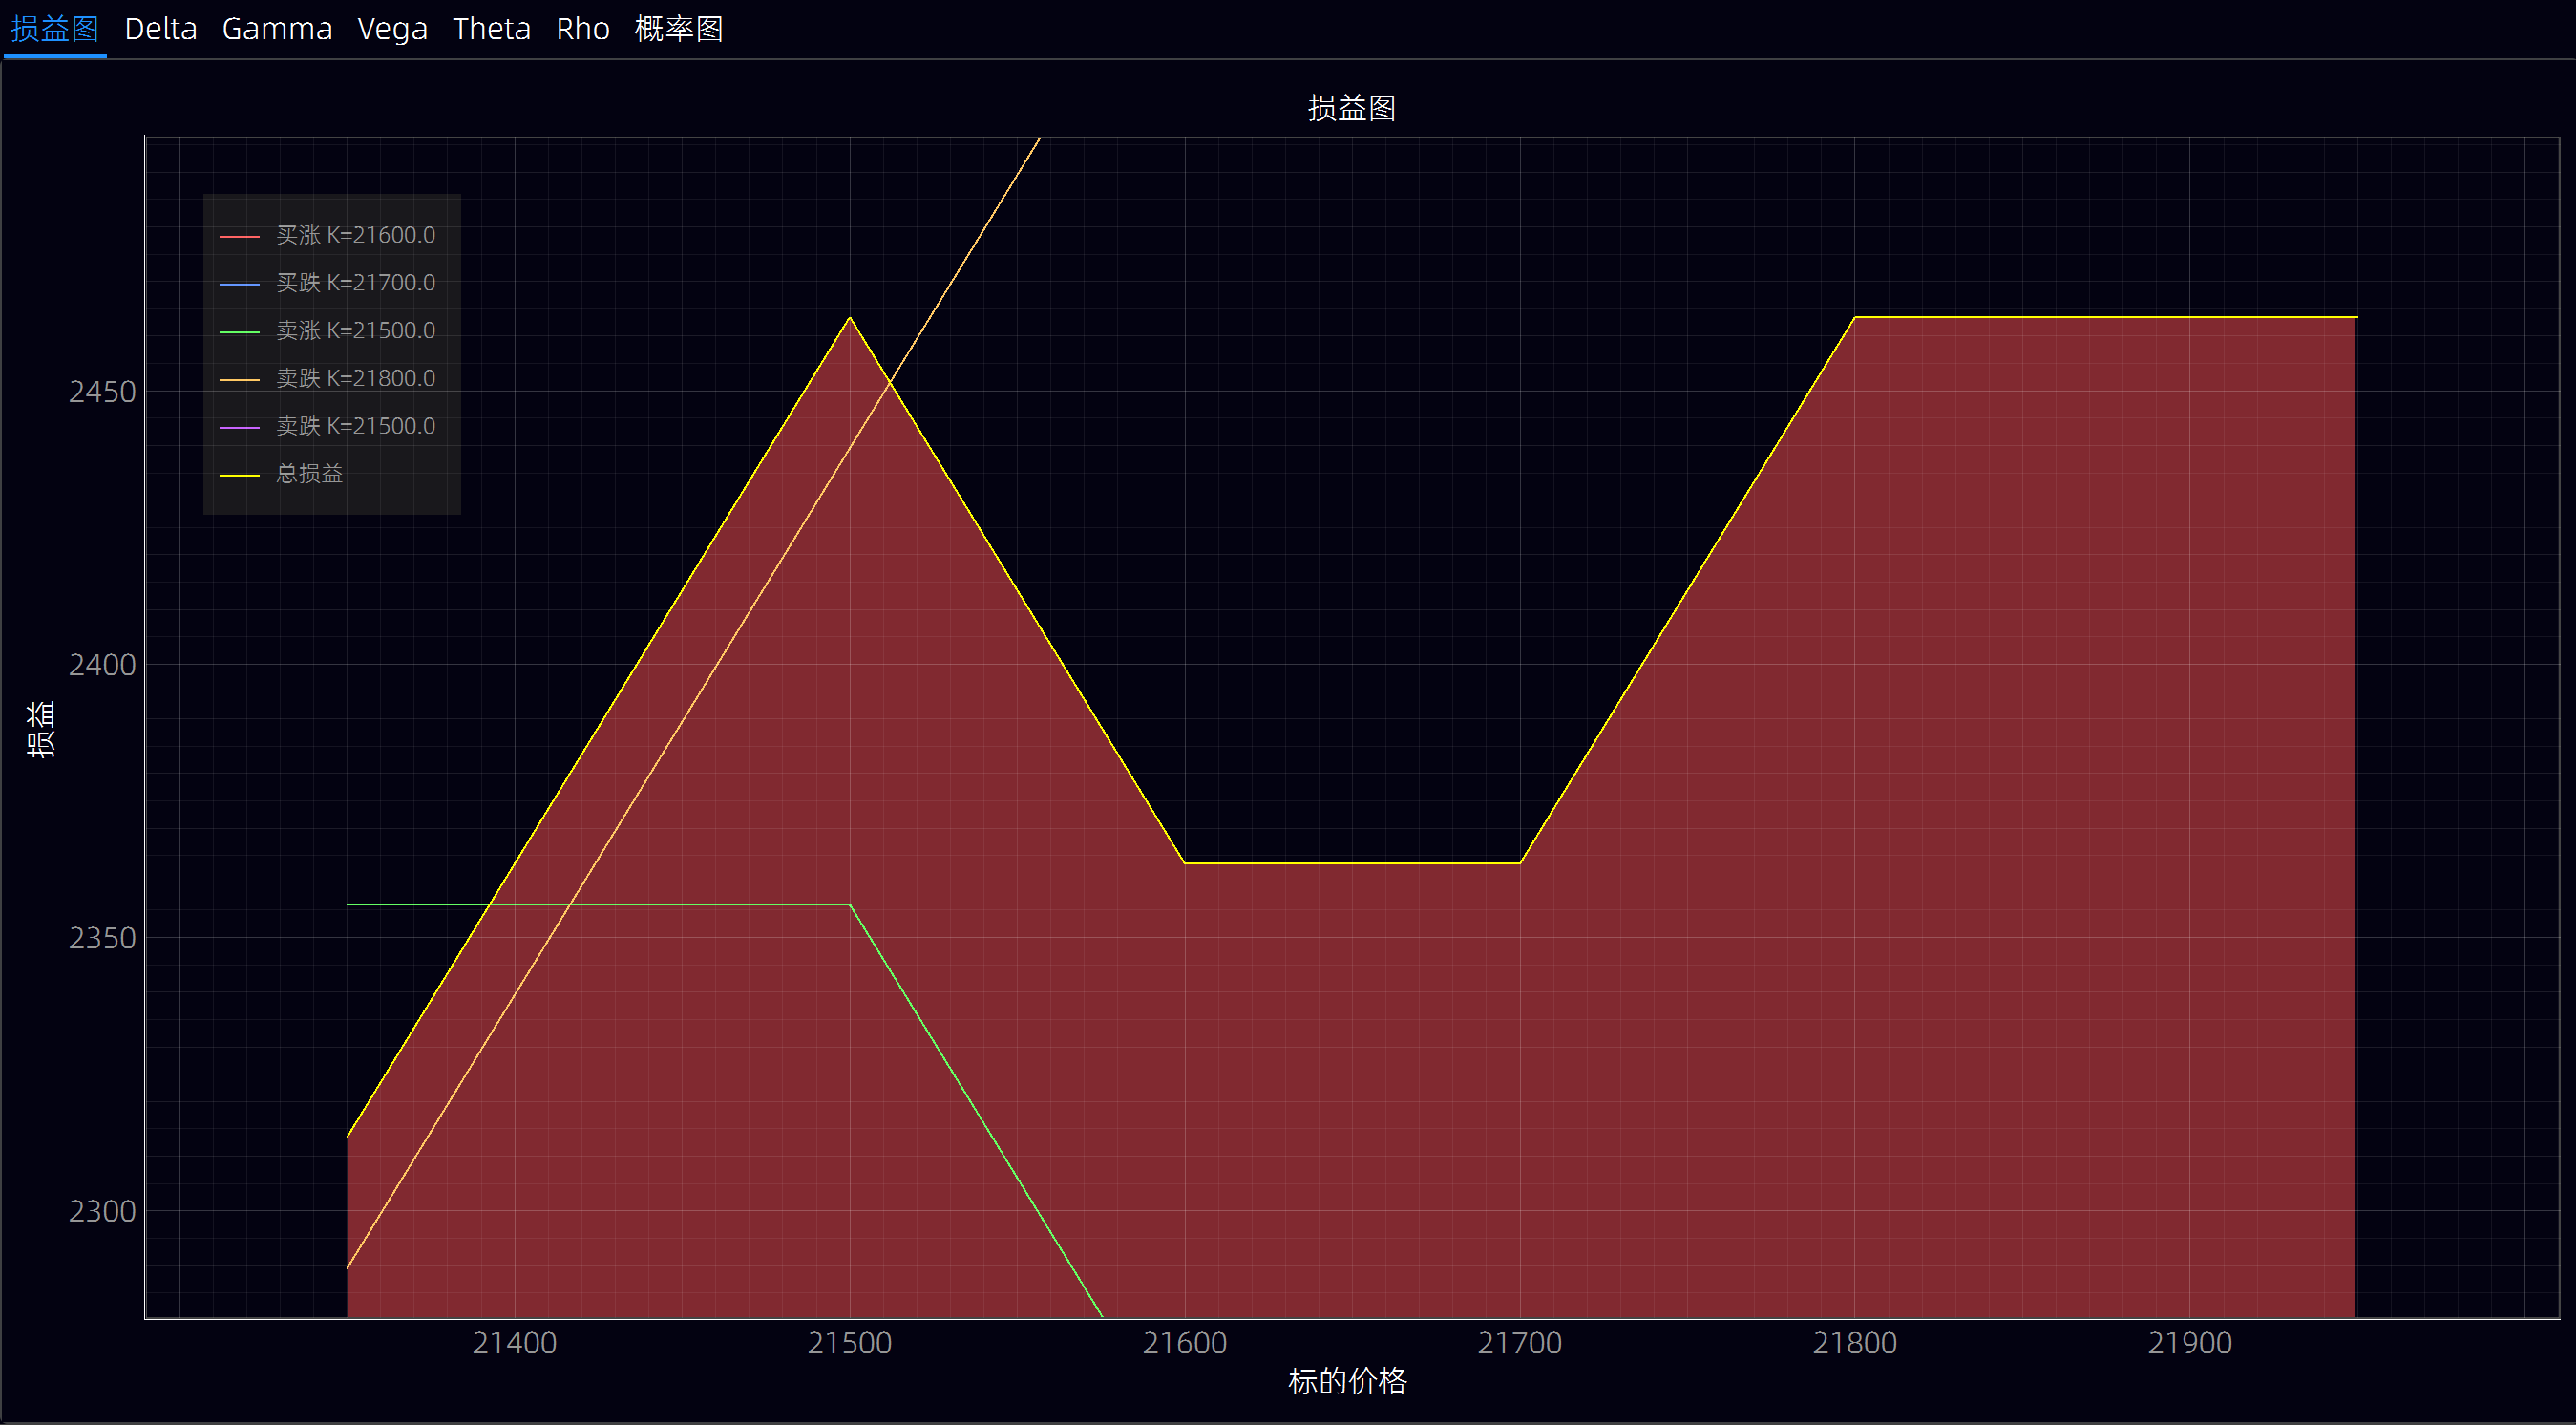This screenshot has width=2576, height=1425.
Task: Toggle the 卖跌 K=21500.0 legend entry
Action: click(355, 427)
